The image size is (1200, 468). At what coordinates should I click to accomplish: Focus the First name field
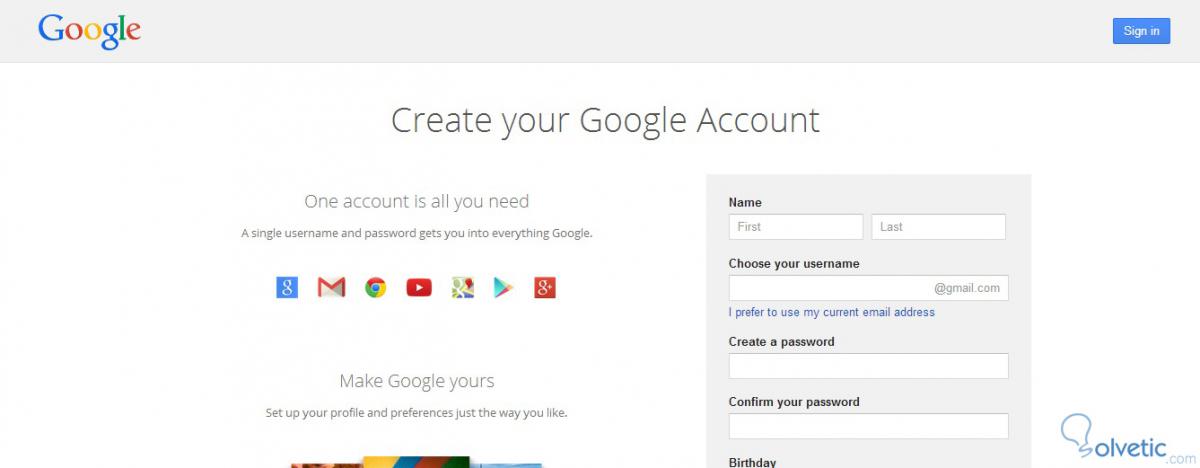click(x=795, y=227)
